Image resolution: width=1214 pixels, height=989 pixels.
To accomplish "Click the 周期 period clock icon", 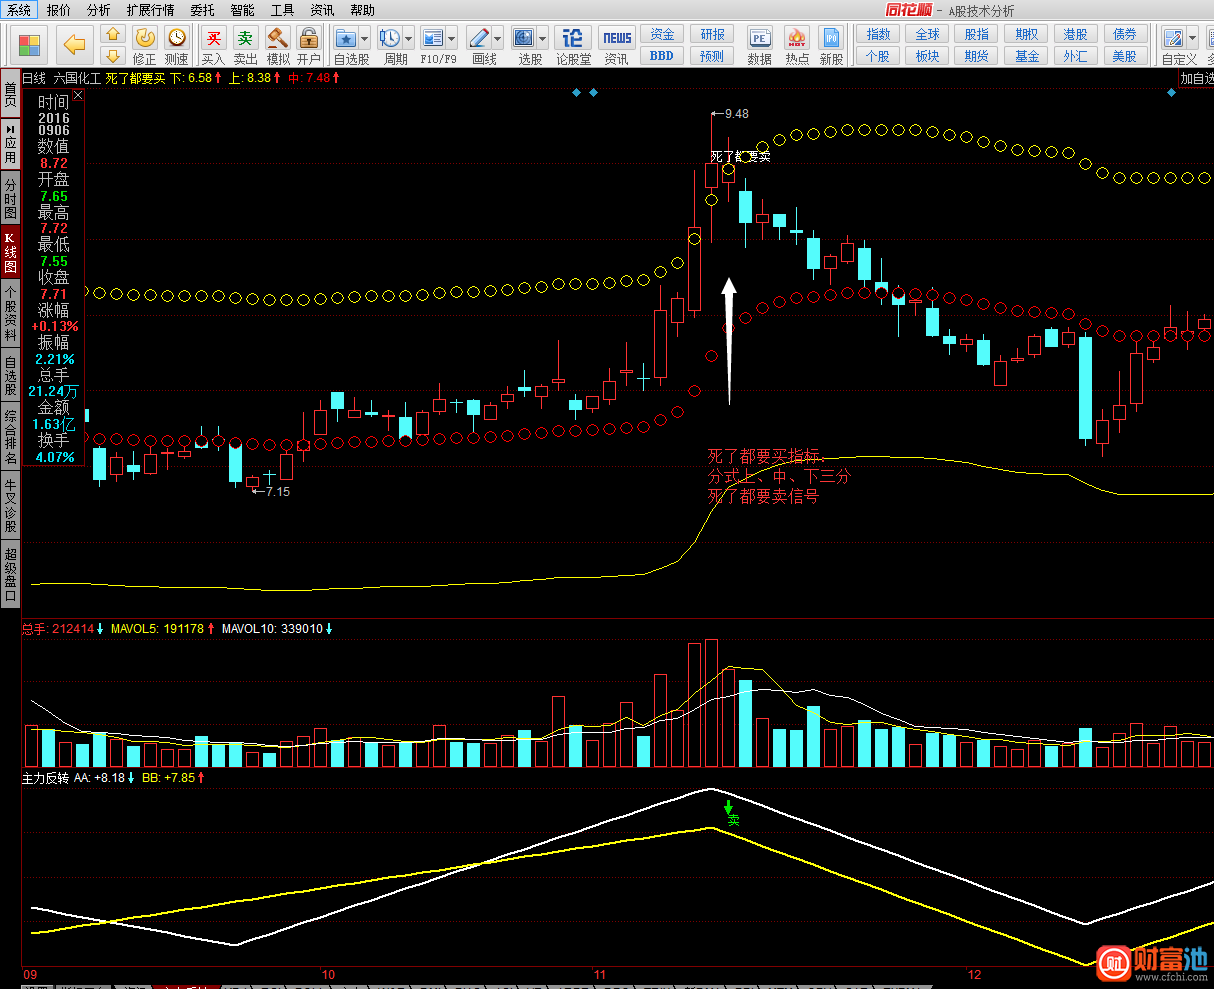I will 389,38.
